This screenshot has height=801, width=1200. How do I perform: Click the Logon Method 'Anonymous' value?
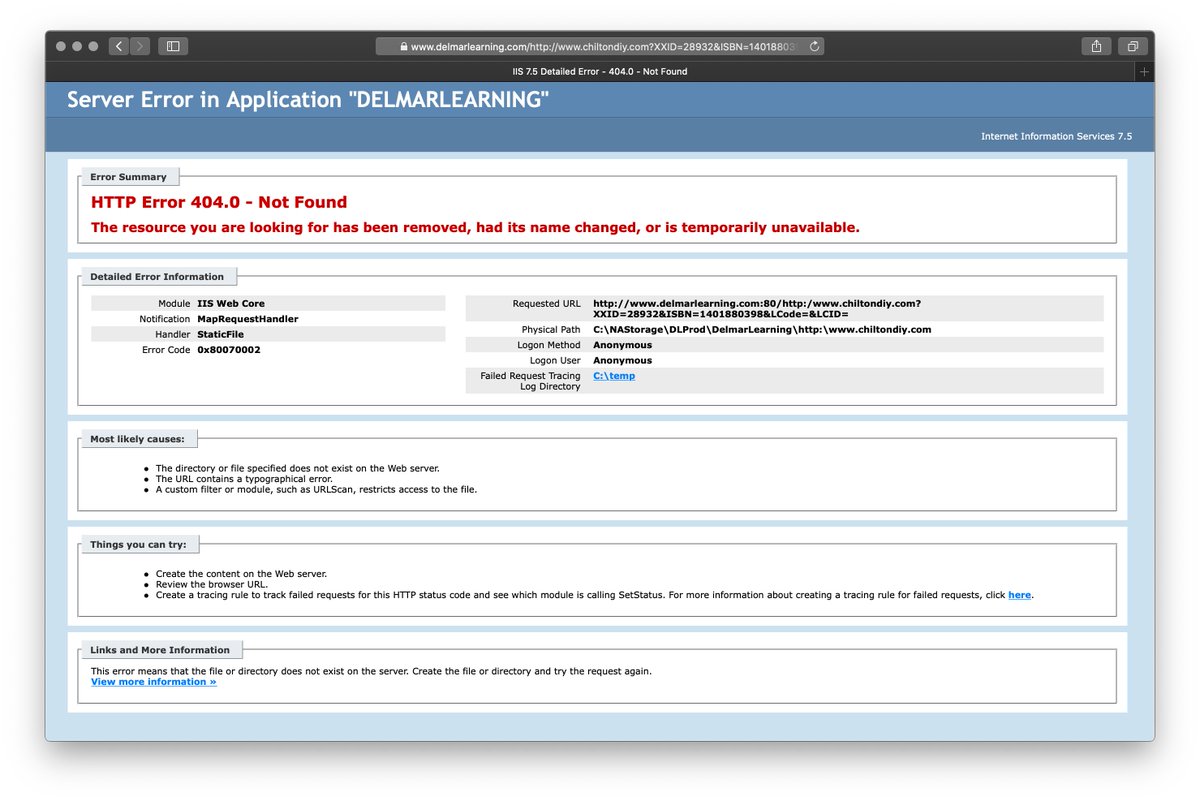click(x=622, y=345)
